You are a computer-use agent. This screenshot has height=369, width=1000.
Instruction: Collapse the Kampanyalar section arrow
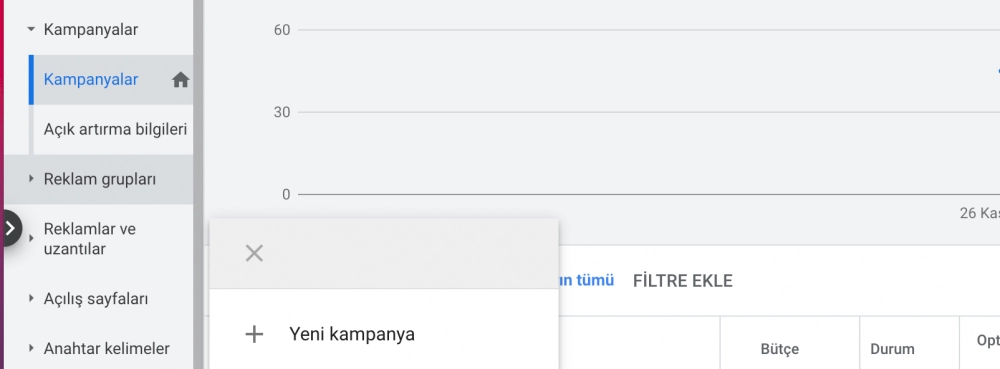(x=31, y=29)
